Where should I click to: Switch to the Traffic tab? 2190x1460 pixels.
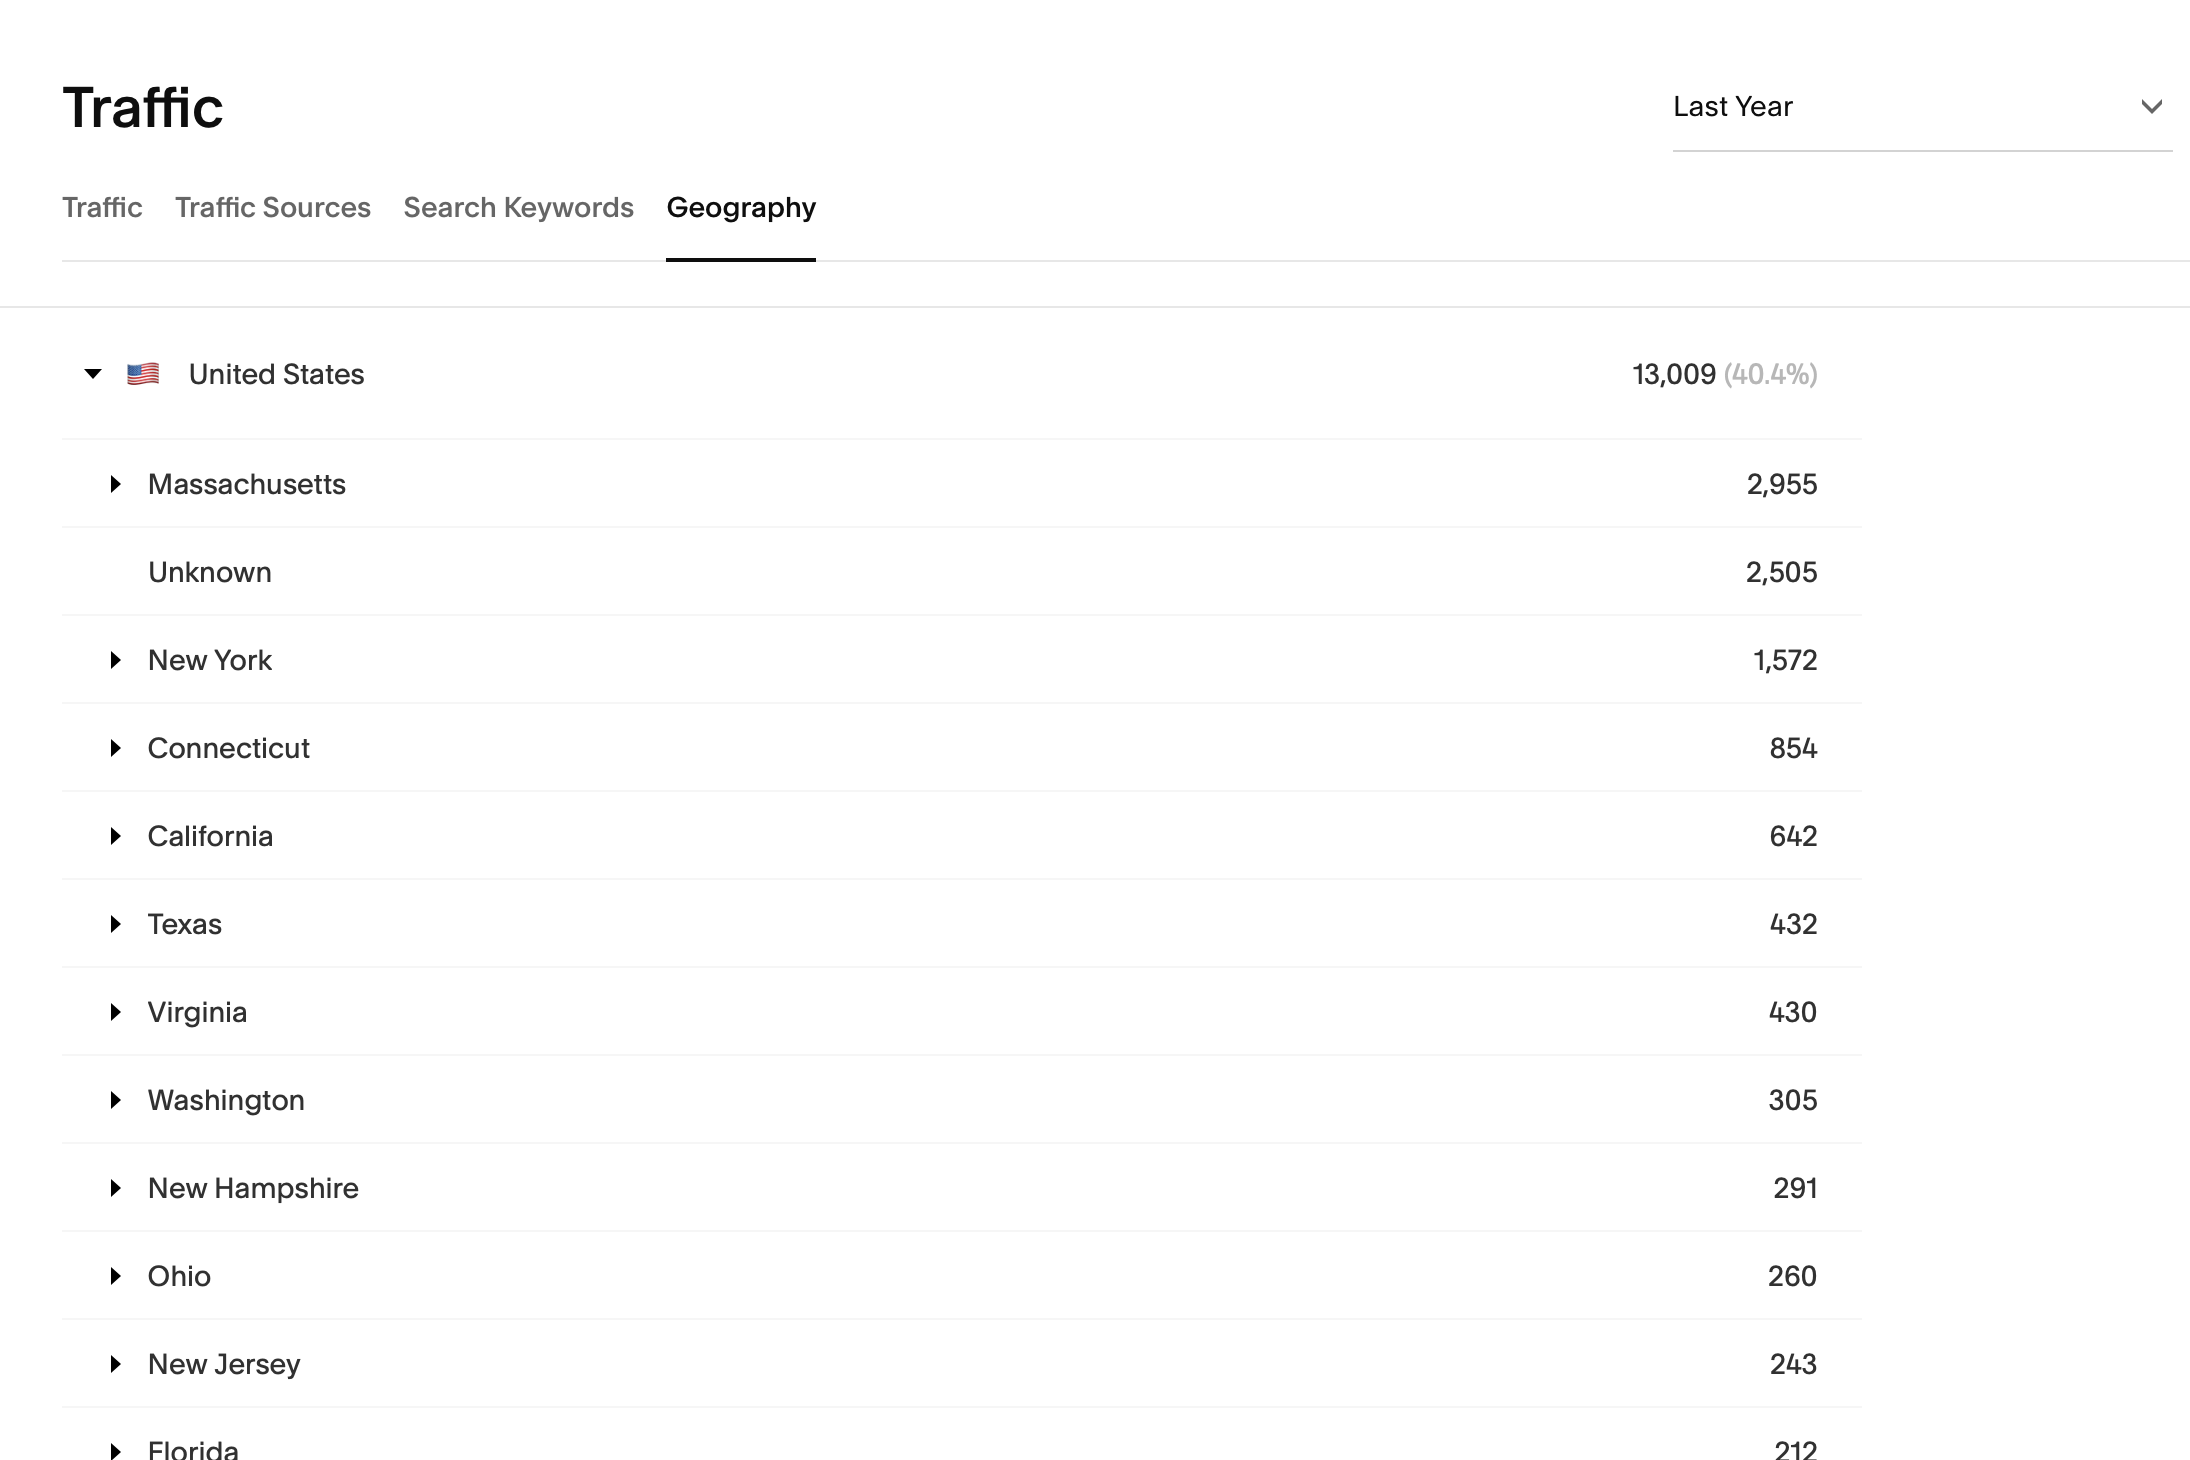[x=102, y=208]
